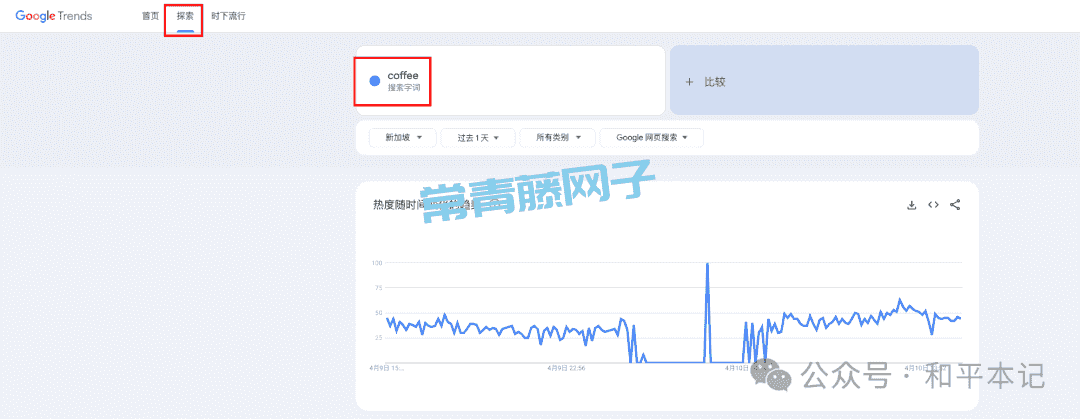This screenshot has width=1080, height=419.
Task: Click the plus icon in compare box
Action: pos(689,82)
